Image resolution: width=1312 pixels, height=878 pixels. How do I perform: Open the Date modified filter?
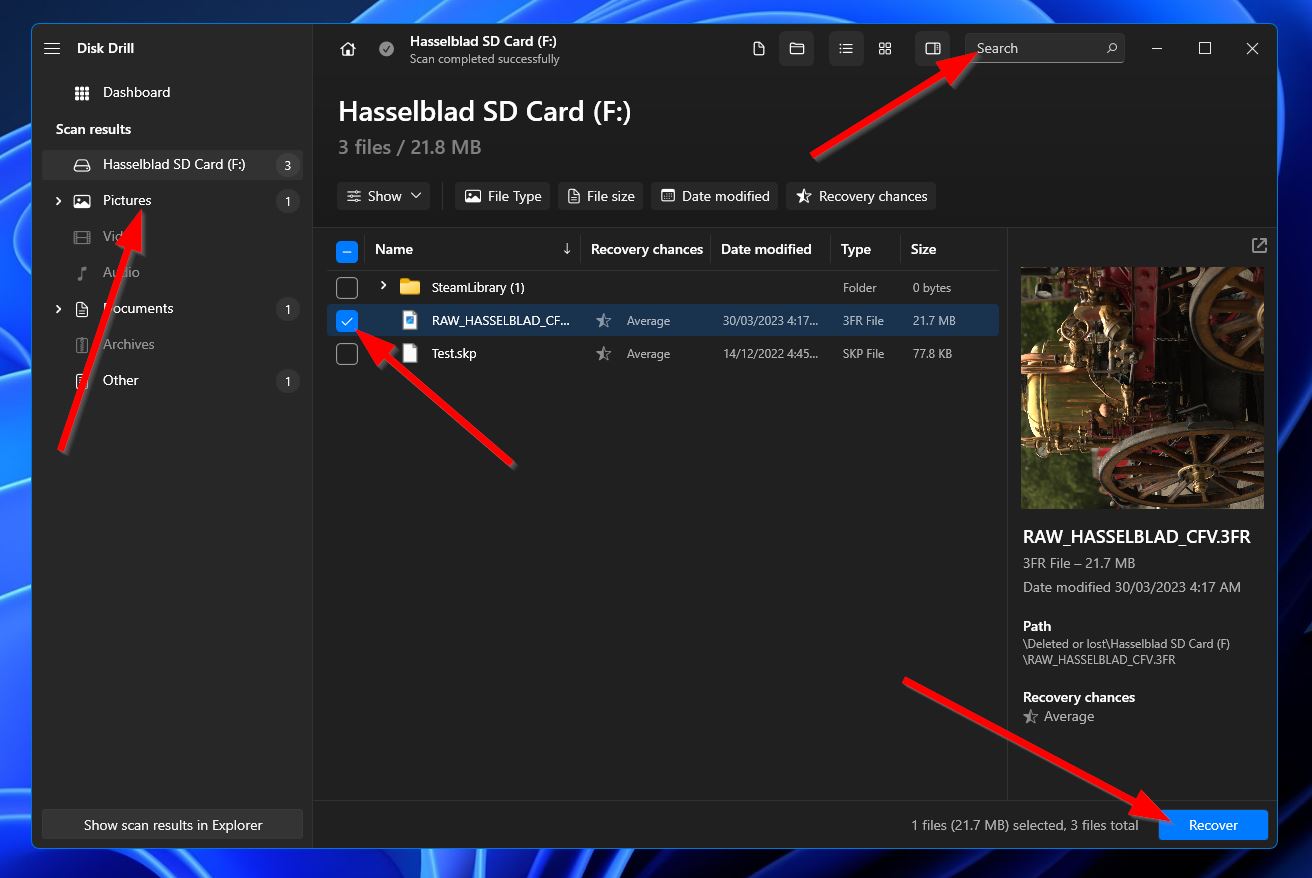tap(715, 196)
